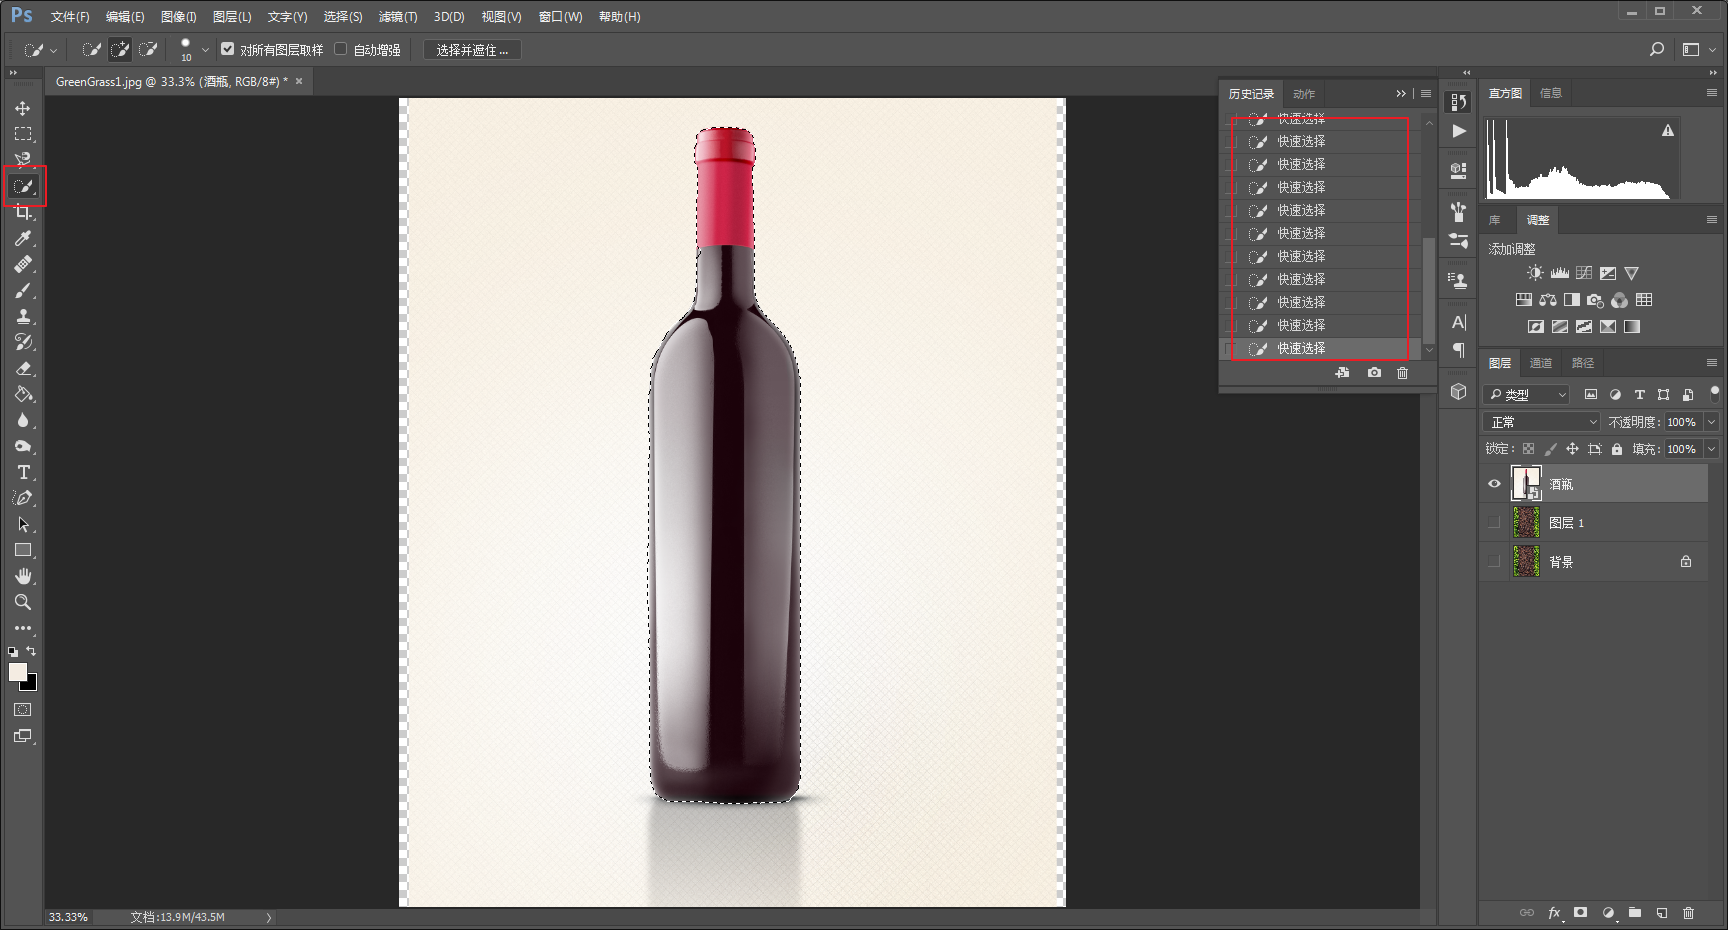The height and width of the screenshot is (930, 1728).
Task: Open opacity value dropdown arrow
Action: pyautogui.click(x=1711, y=422)
